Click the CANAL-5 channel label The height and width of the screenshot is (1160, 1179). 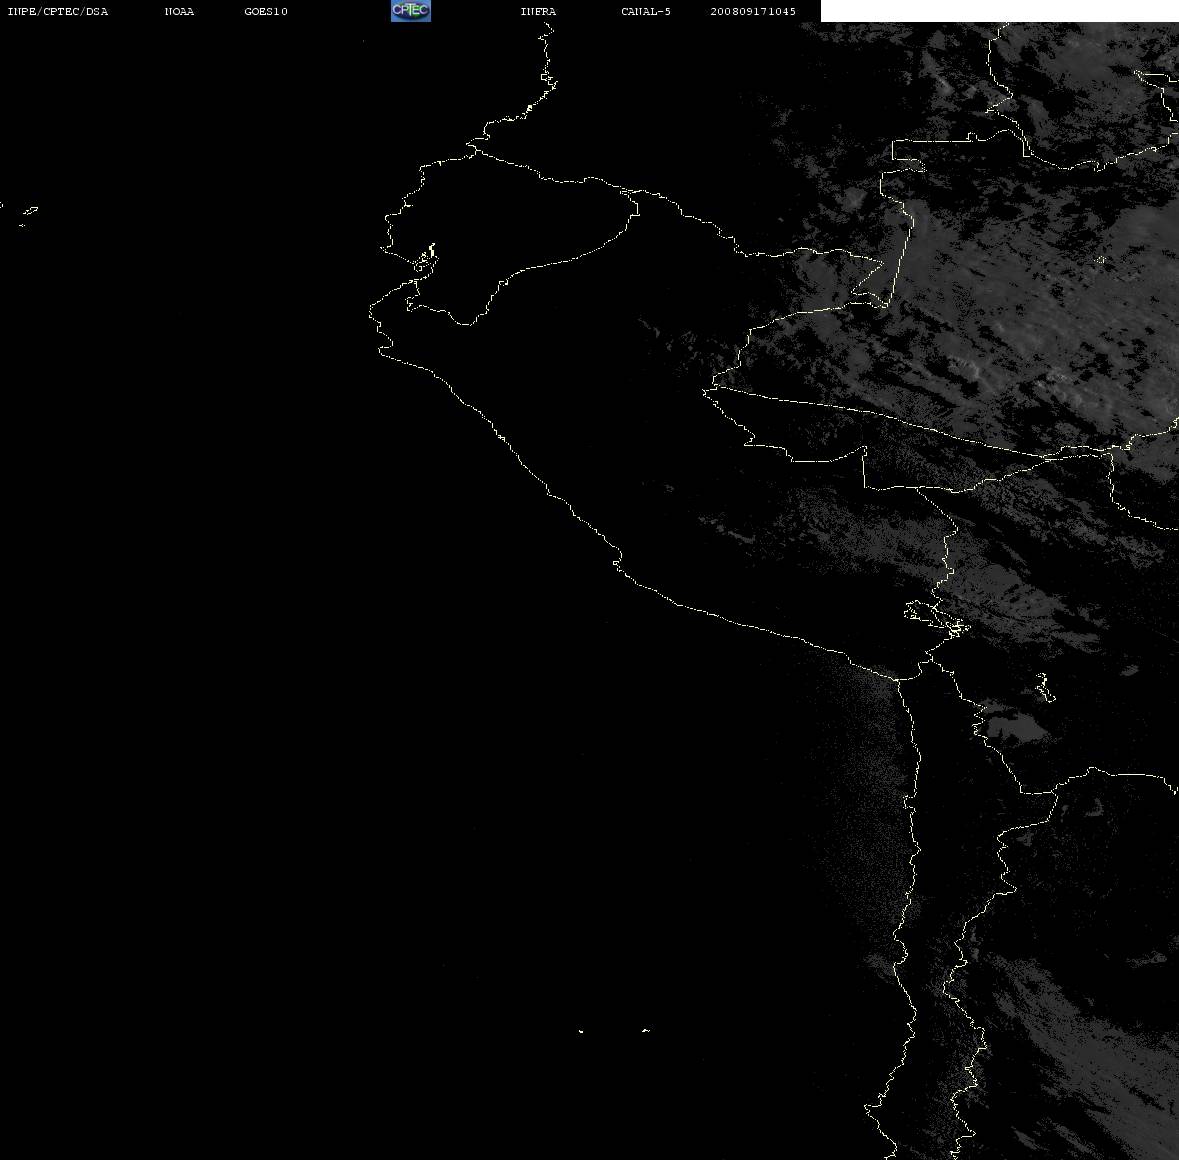pyautogui.click(x=646, y=11)
